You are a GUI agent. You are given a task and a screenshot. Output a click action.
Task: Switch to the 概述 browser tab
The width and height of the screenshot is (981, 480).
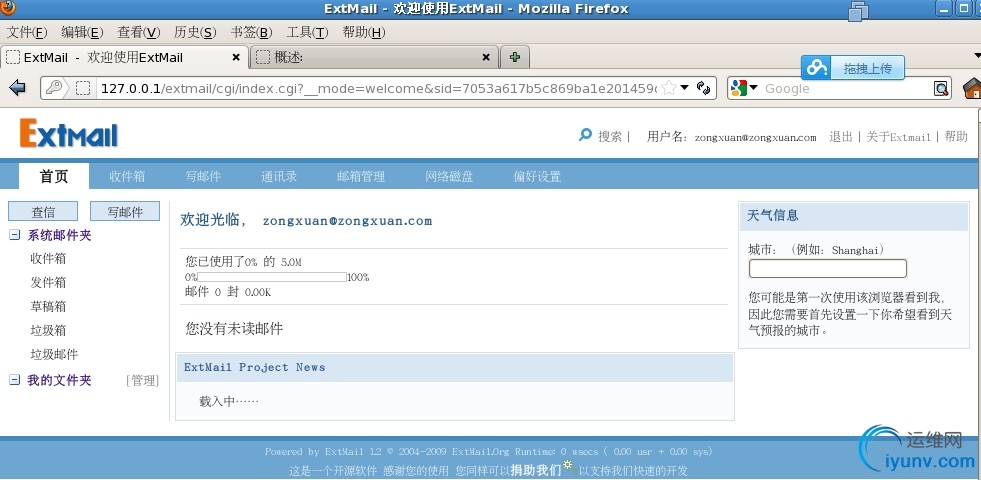click(374, 57)
